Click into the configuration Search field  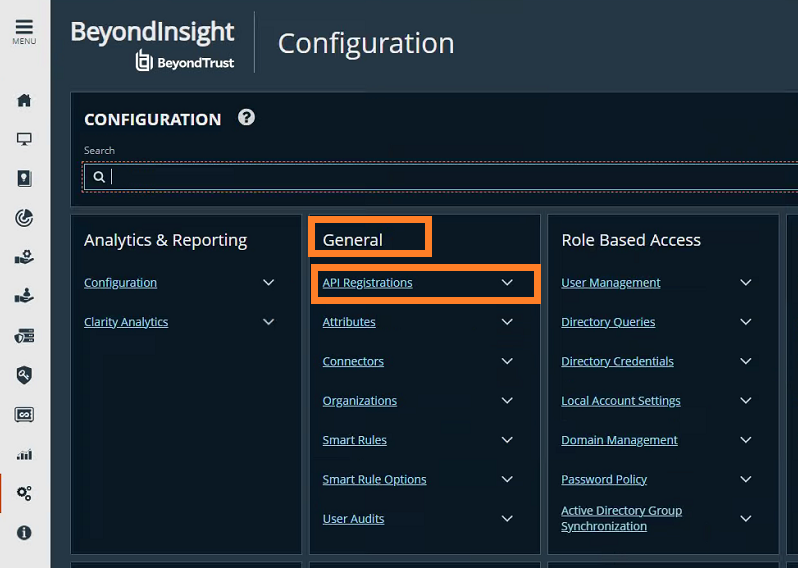pos(441,177)
